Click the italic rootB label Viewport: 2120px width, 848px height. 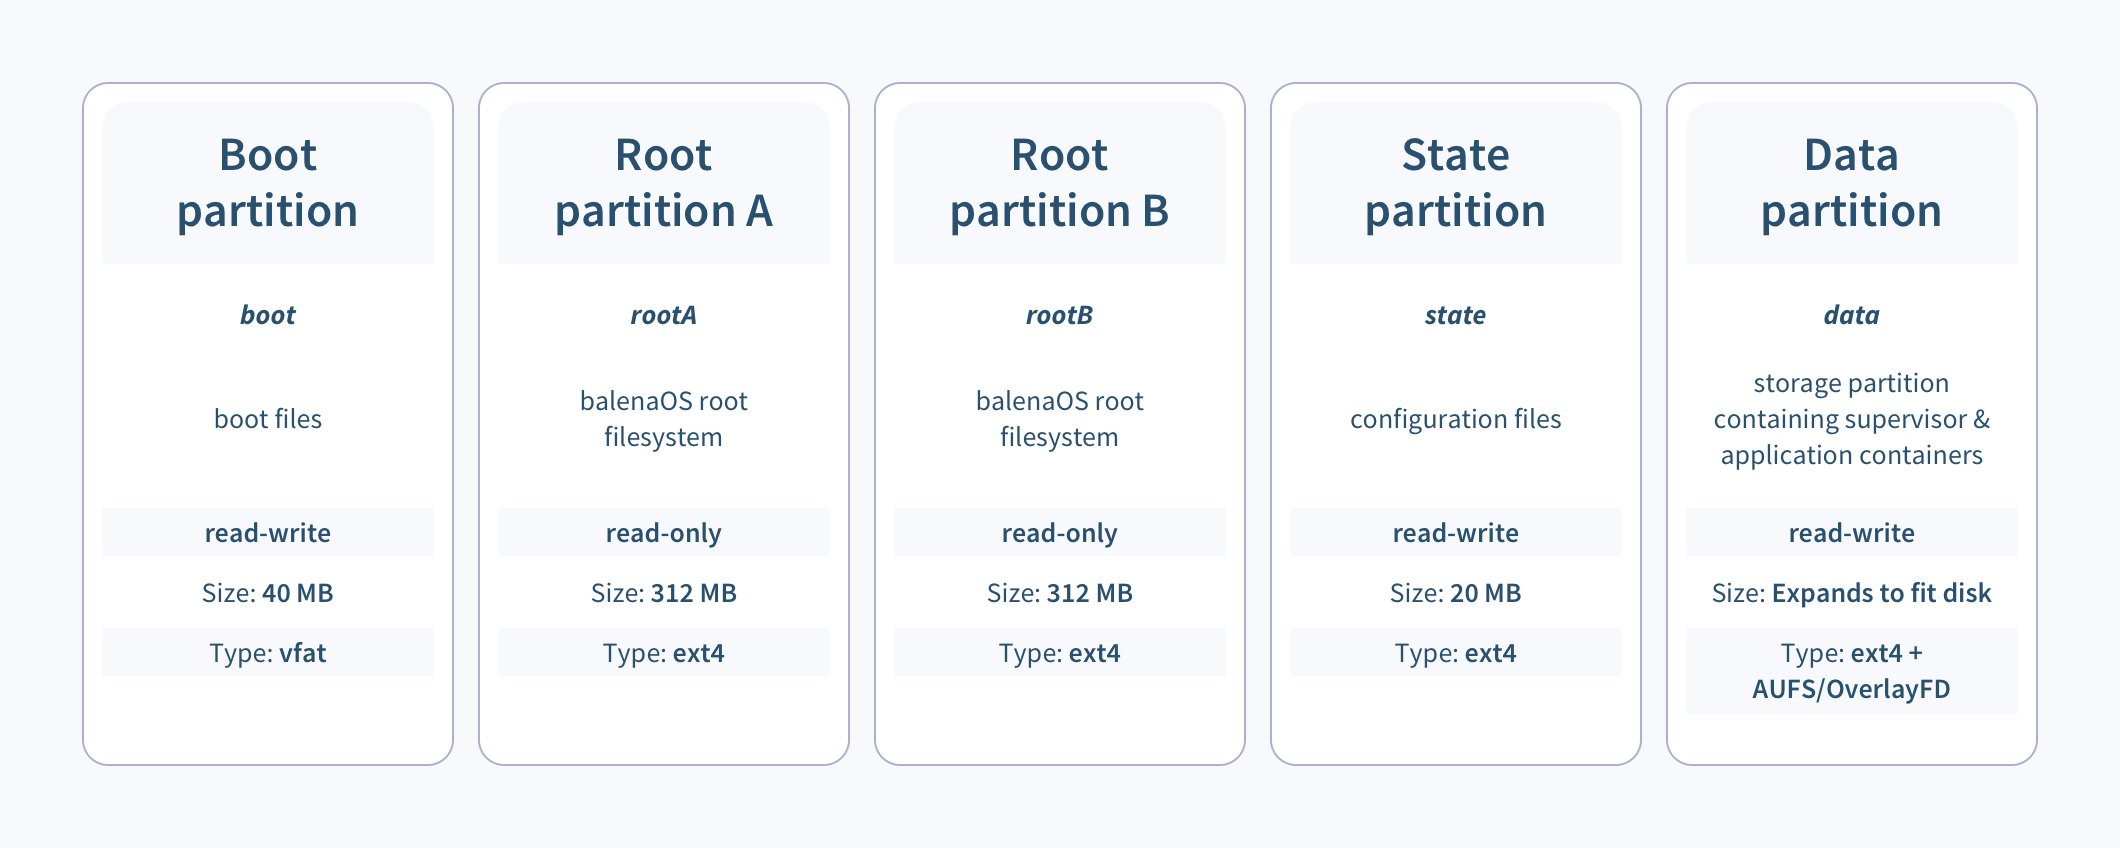pos(1059,315)
